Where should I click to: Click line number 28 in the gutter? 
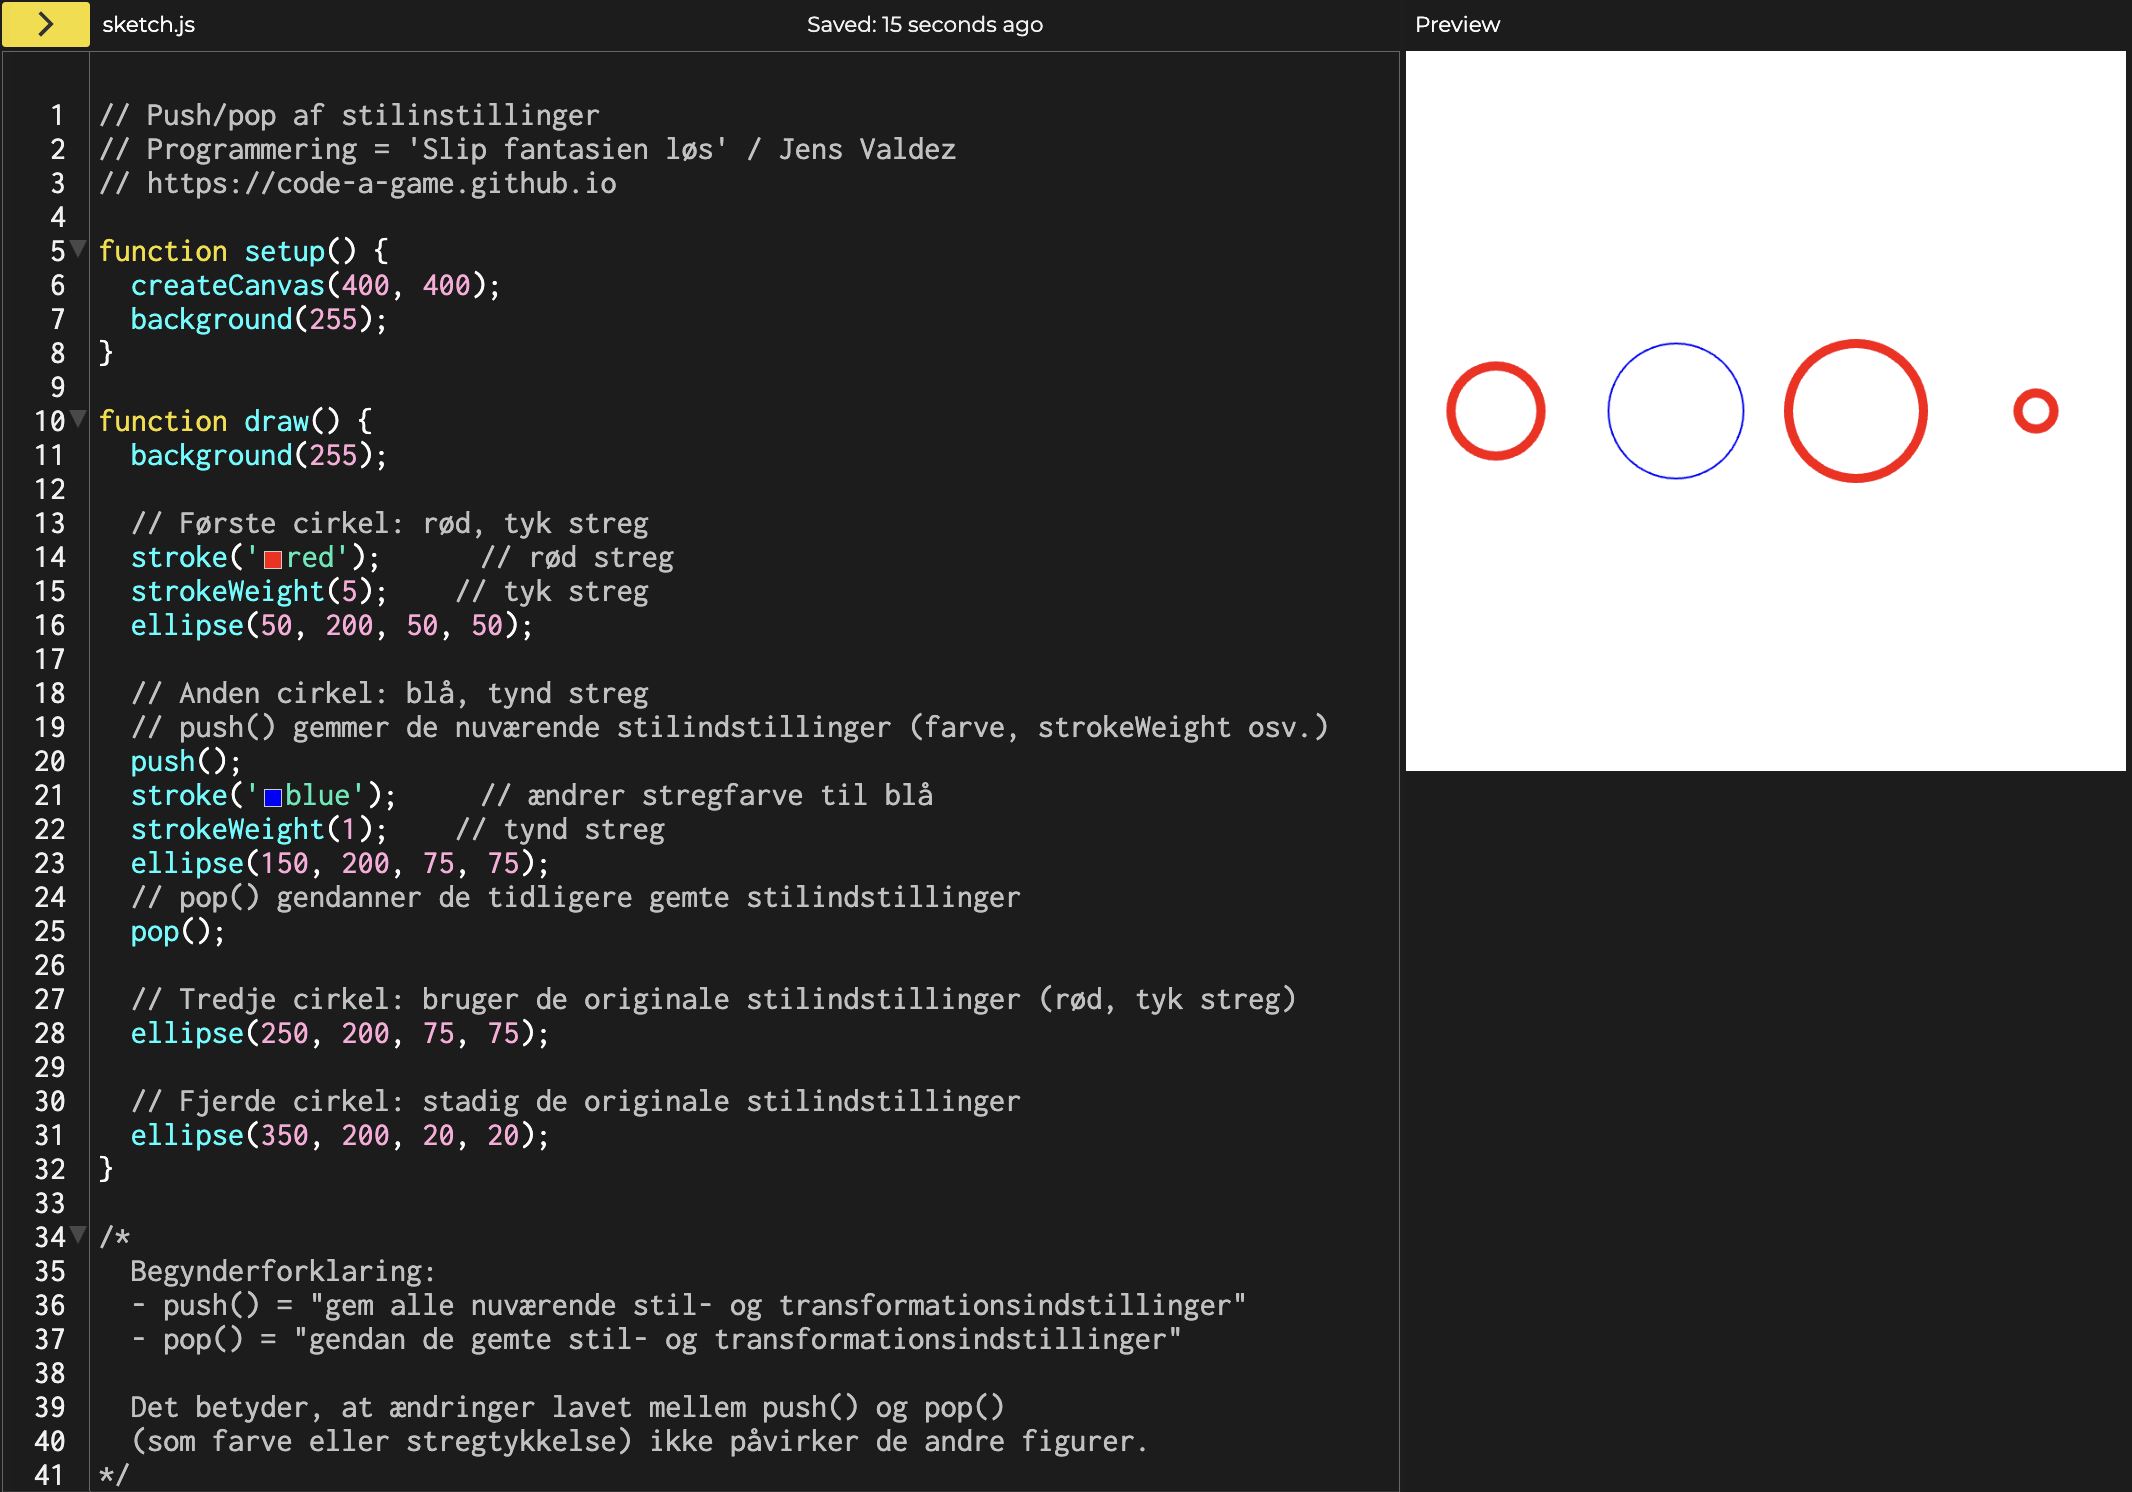point(49,1034)
